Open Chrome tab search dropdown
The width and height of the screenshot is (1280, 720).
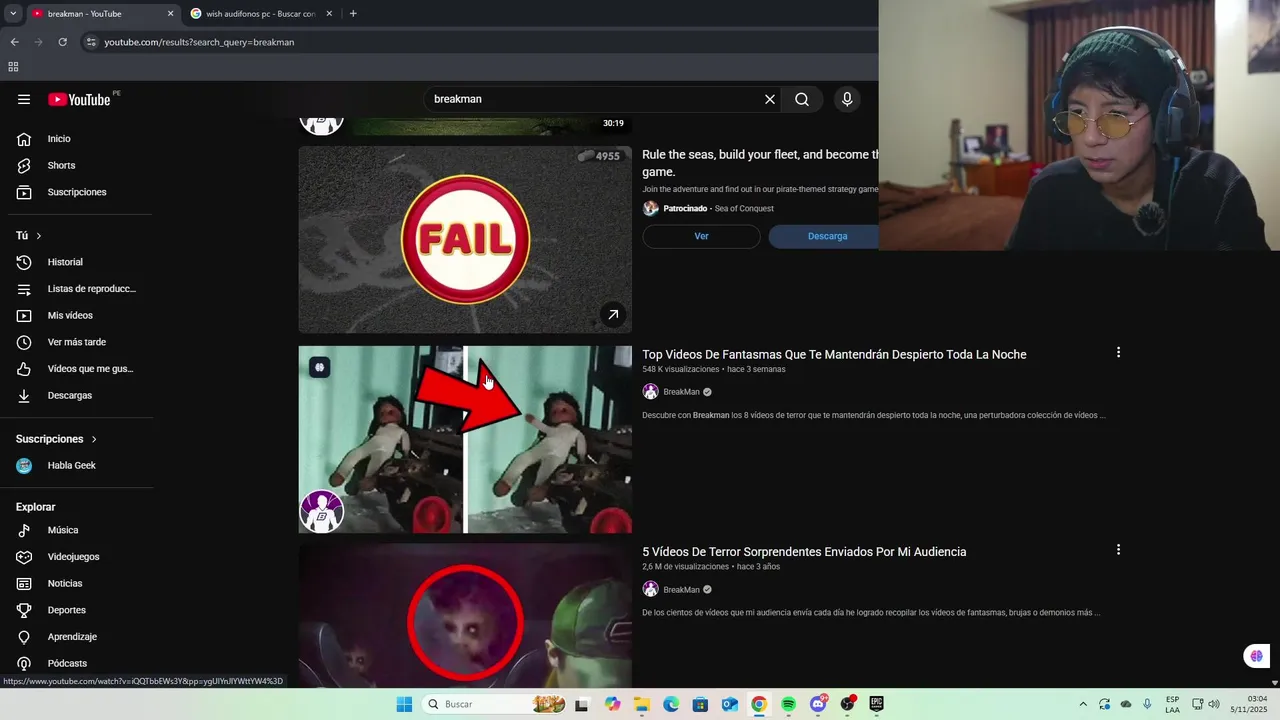tap(13, 13)
